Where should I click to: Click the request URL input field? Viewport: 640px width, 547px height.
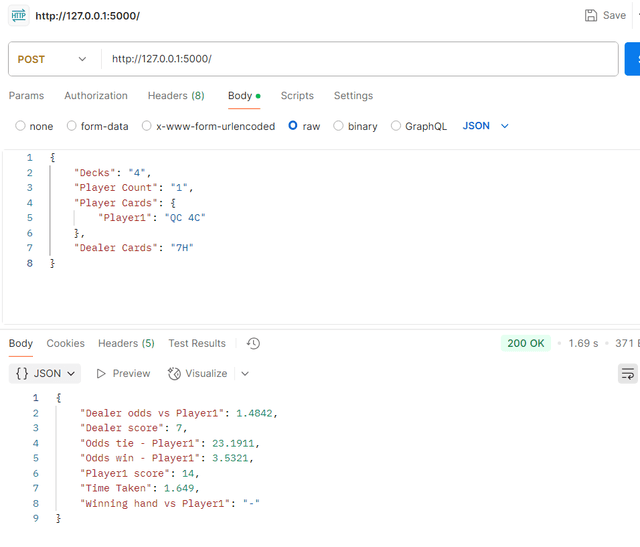tap(359, 59)
